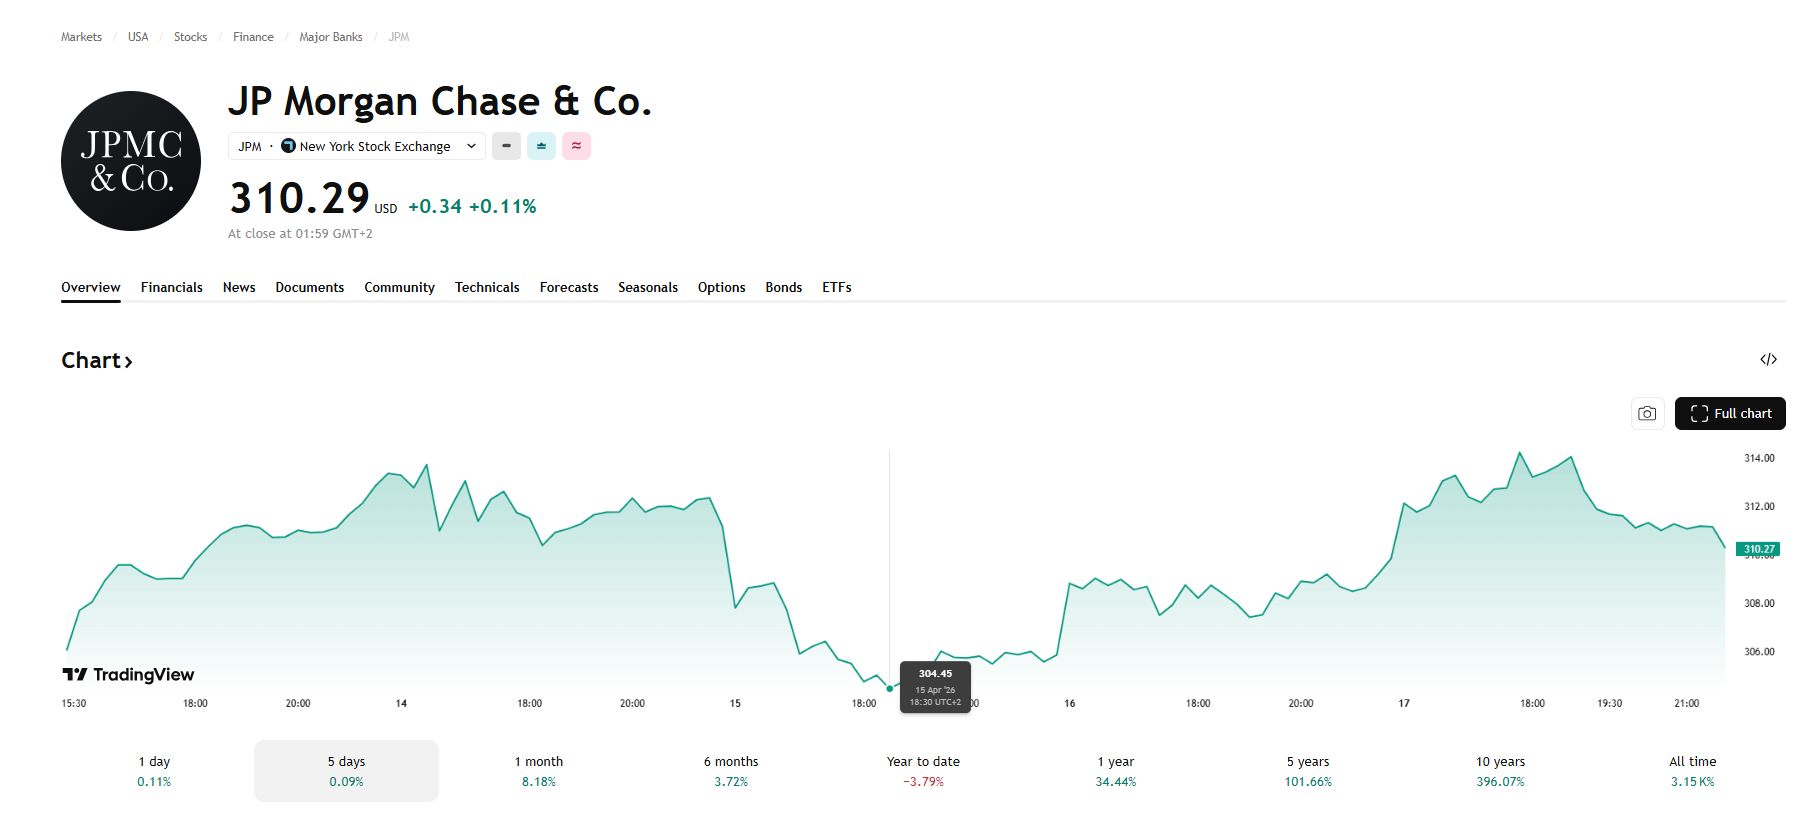The height and width of the screenshot is (835, 1812).
Task: Click the chart crosshair point at 304.45
Action: [x=889, y=688]
